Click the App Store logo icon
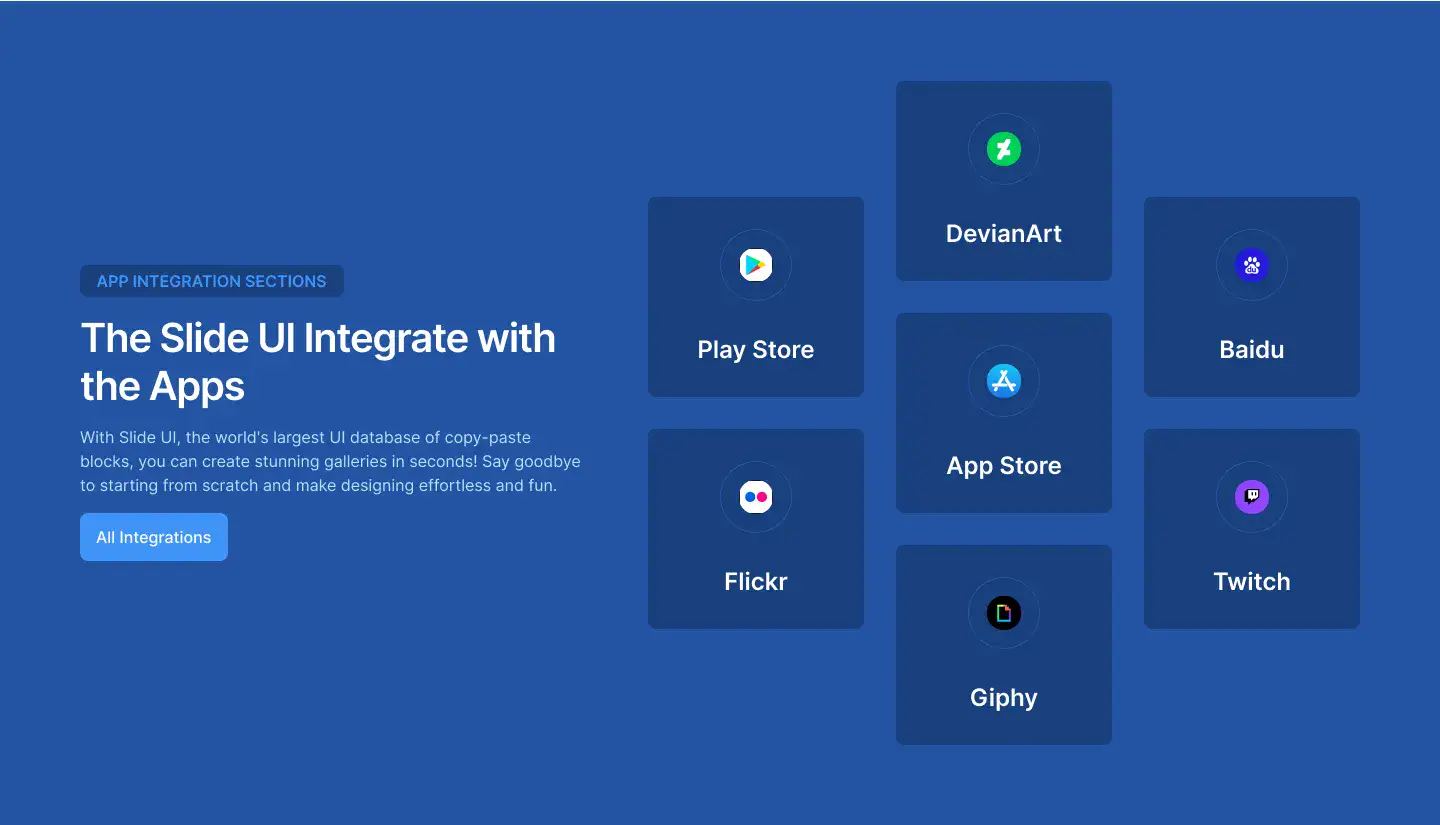The width and height of the screenshot is (1440, 825). (1004, 381)
